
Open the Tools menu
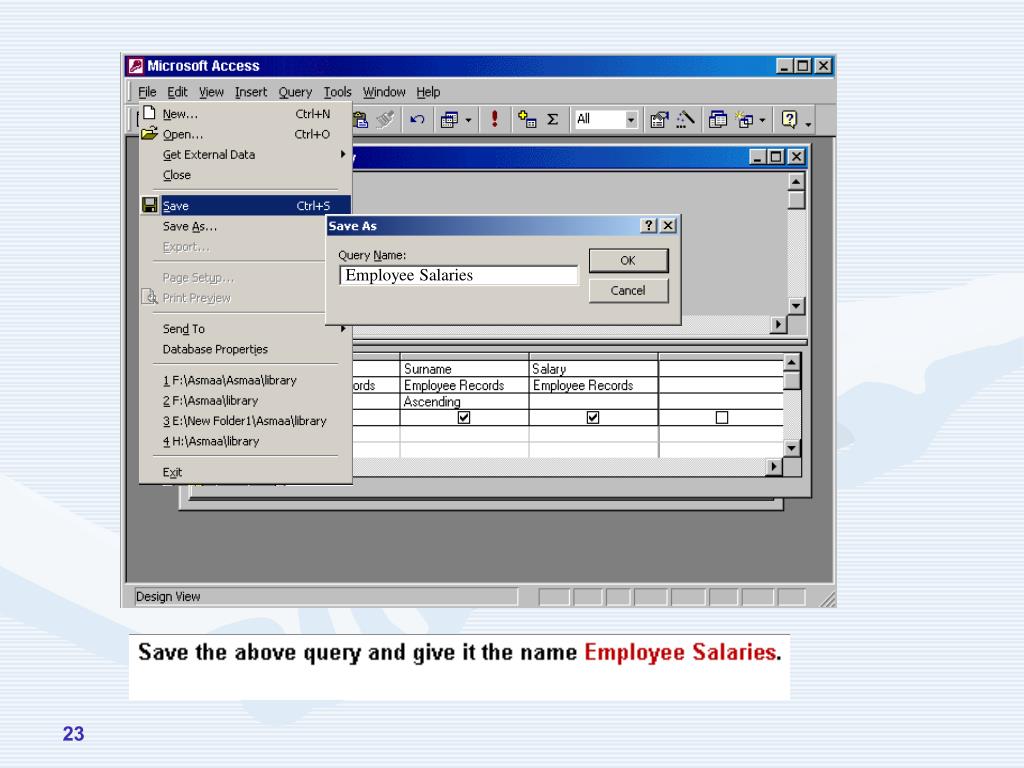click(338, 92)
